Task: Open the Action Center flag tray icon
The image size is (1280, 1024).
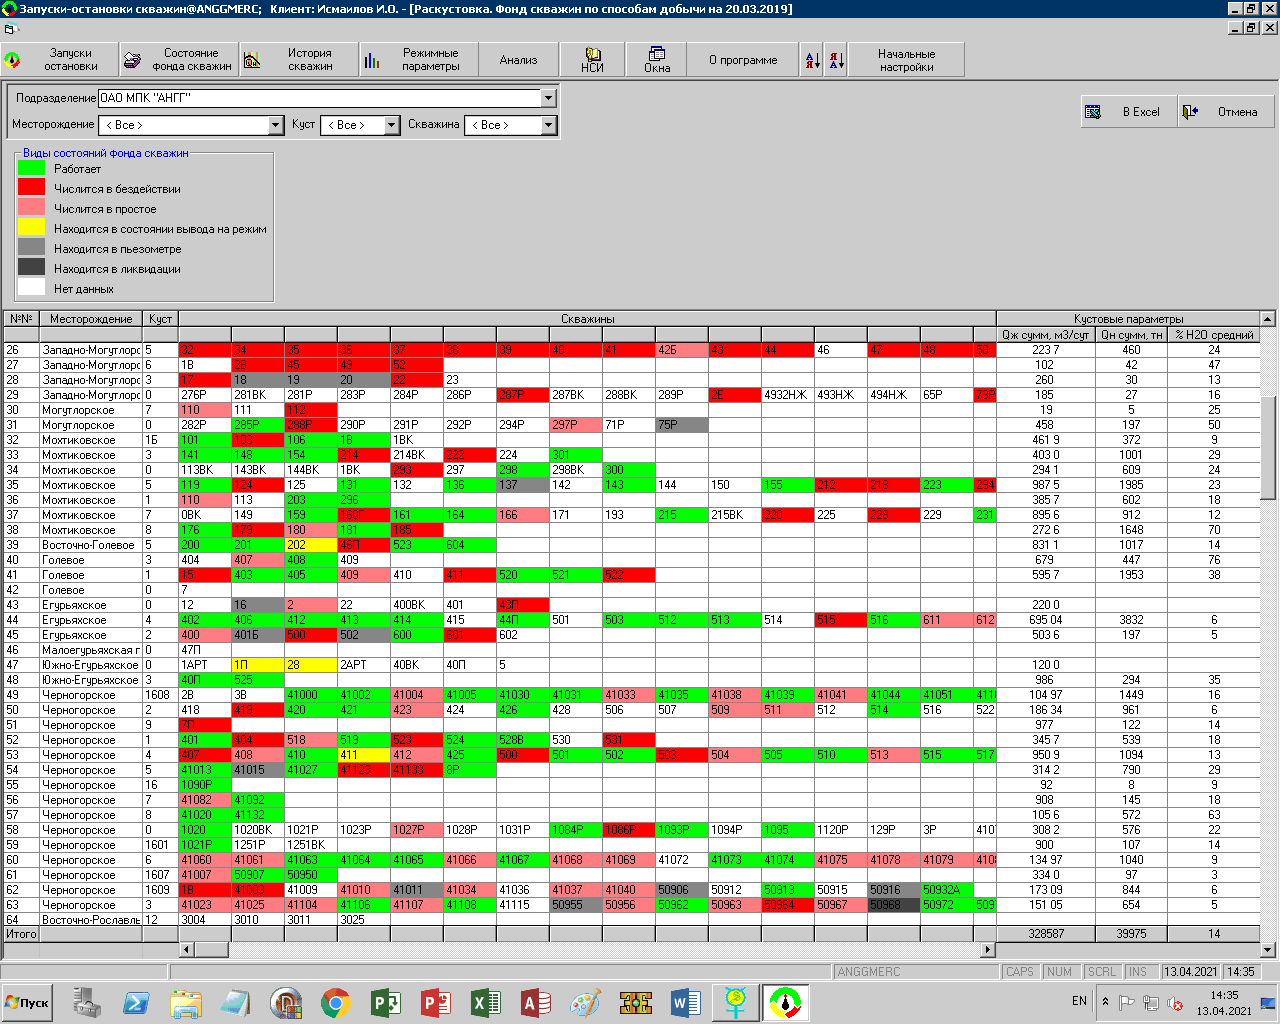Action: pos(1127,1003)
